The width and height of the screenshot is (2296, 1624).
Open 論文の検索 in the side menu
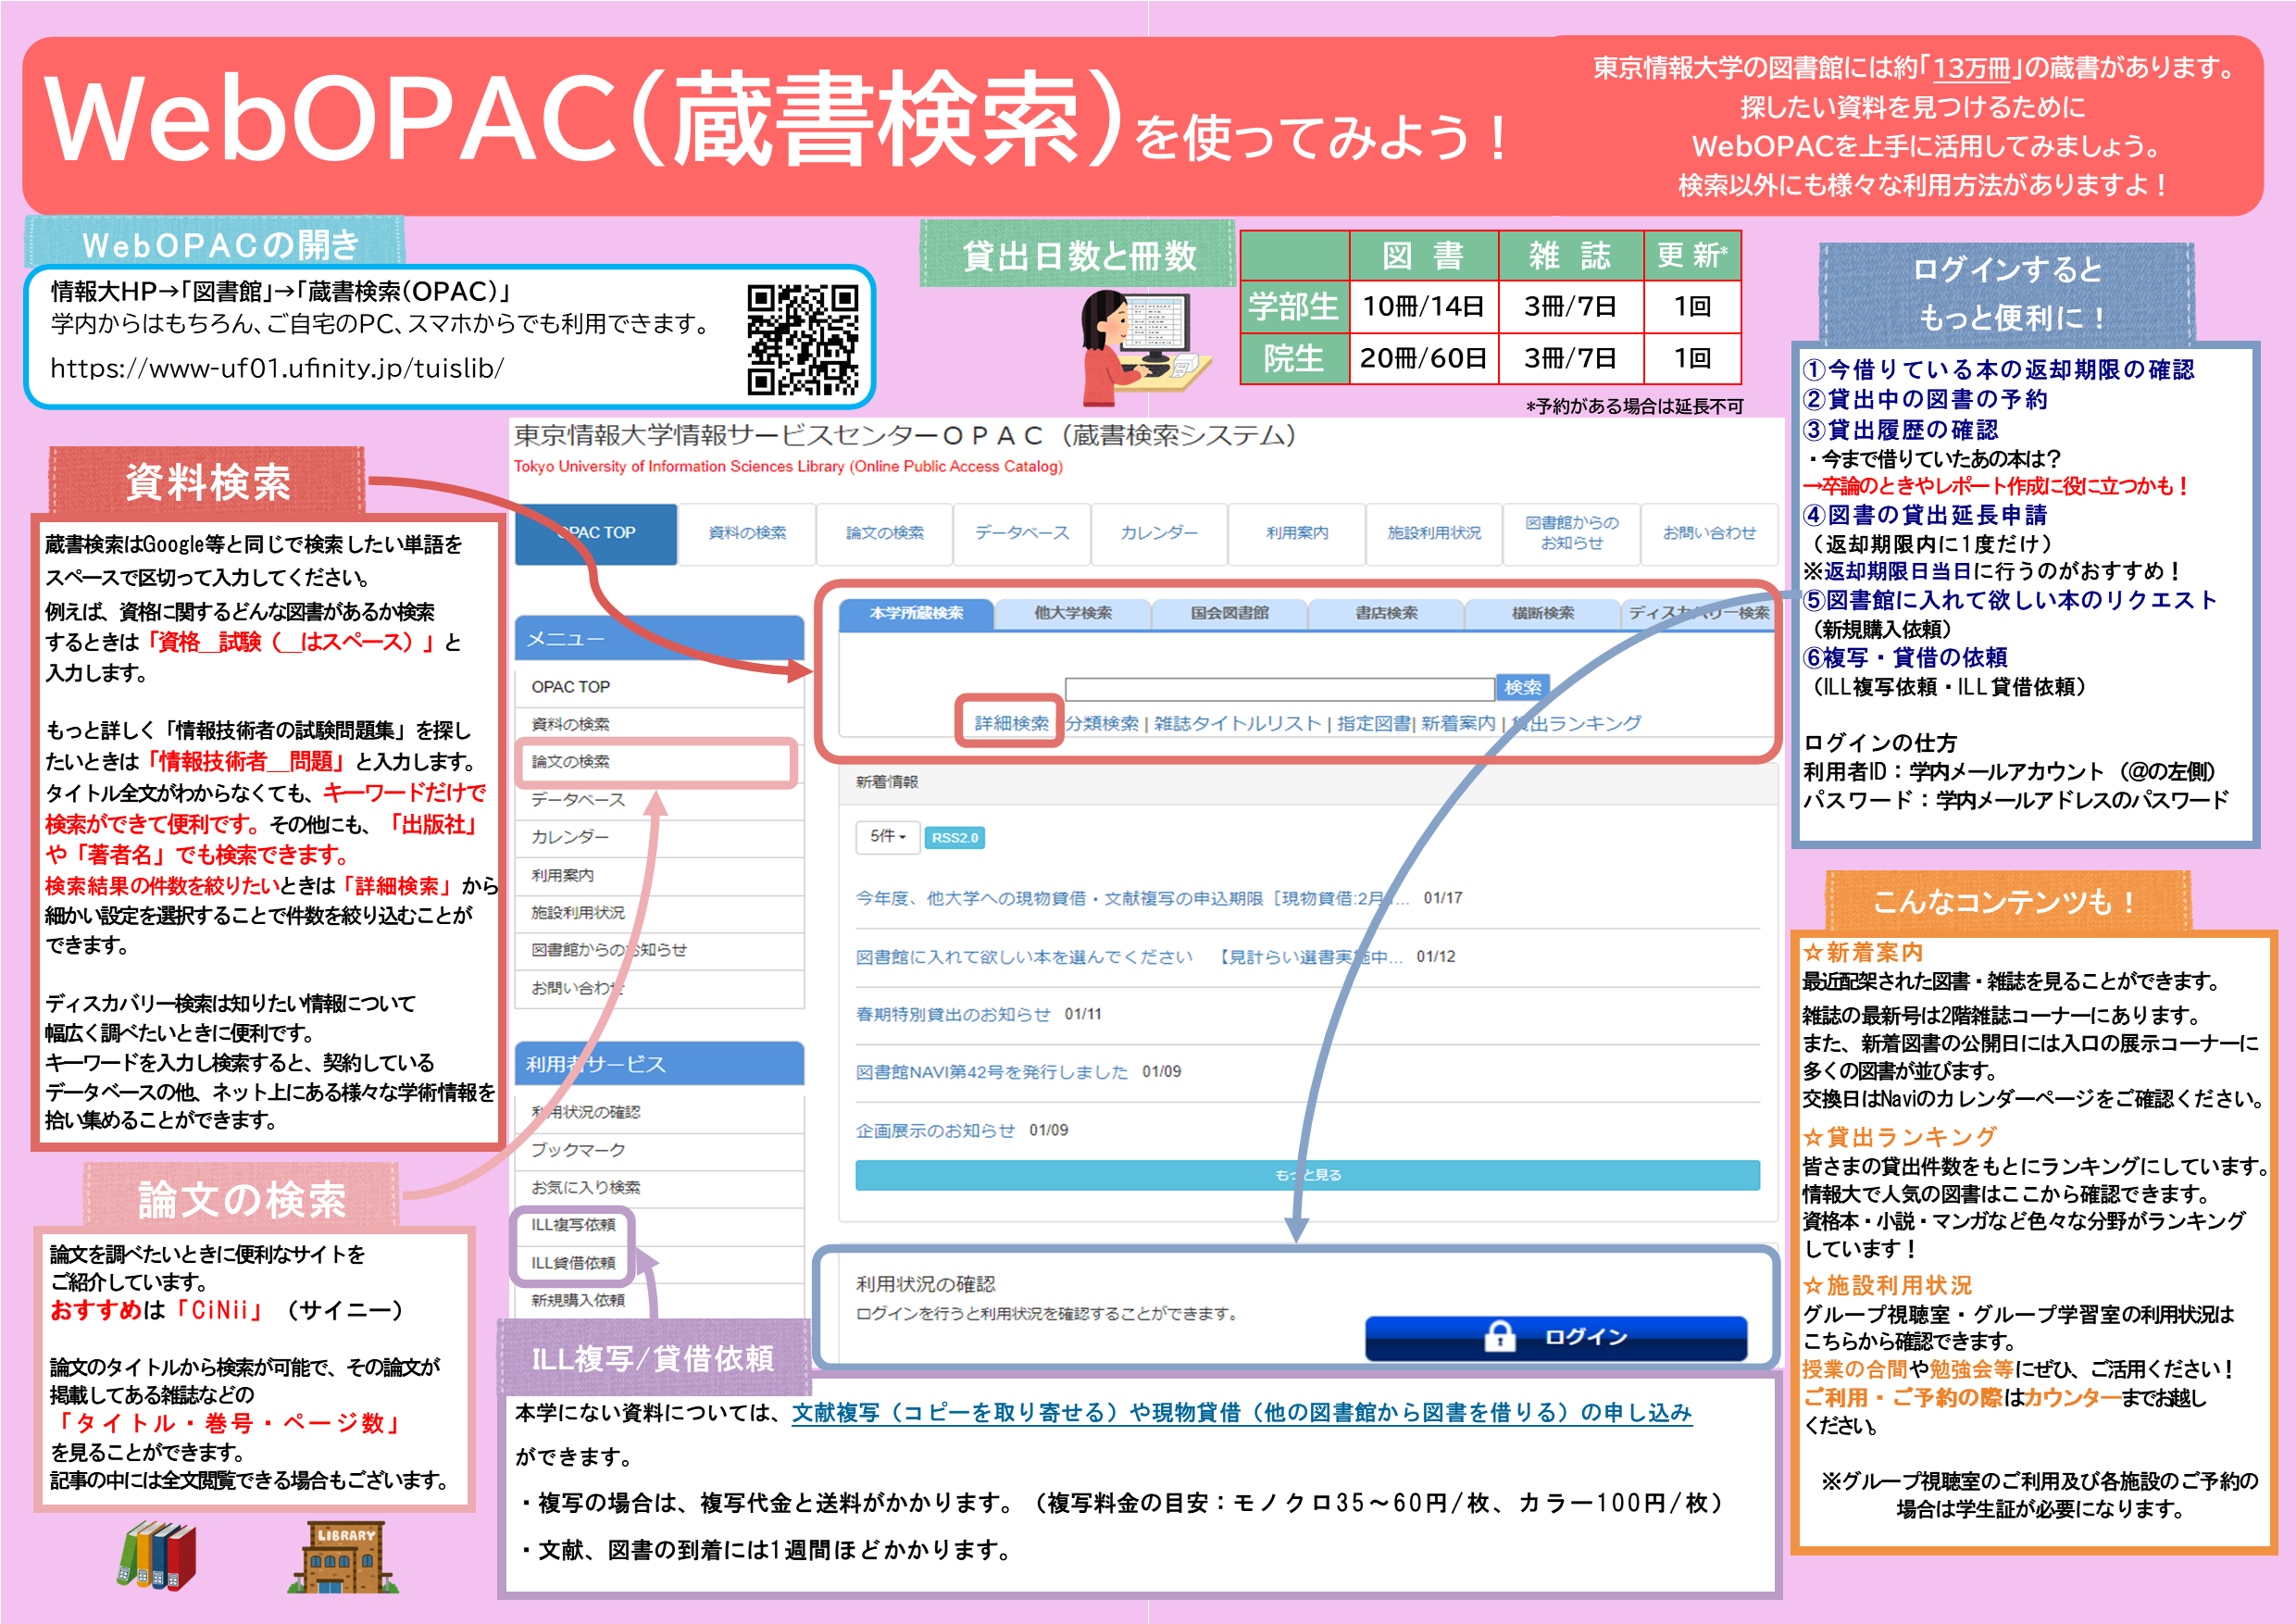(x=570, y=762)
